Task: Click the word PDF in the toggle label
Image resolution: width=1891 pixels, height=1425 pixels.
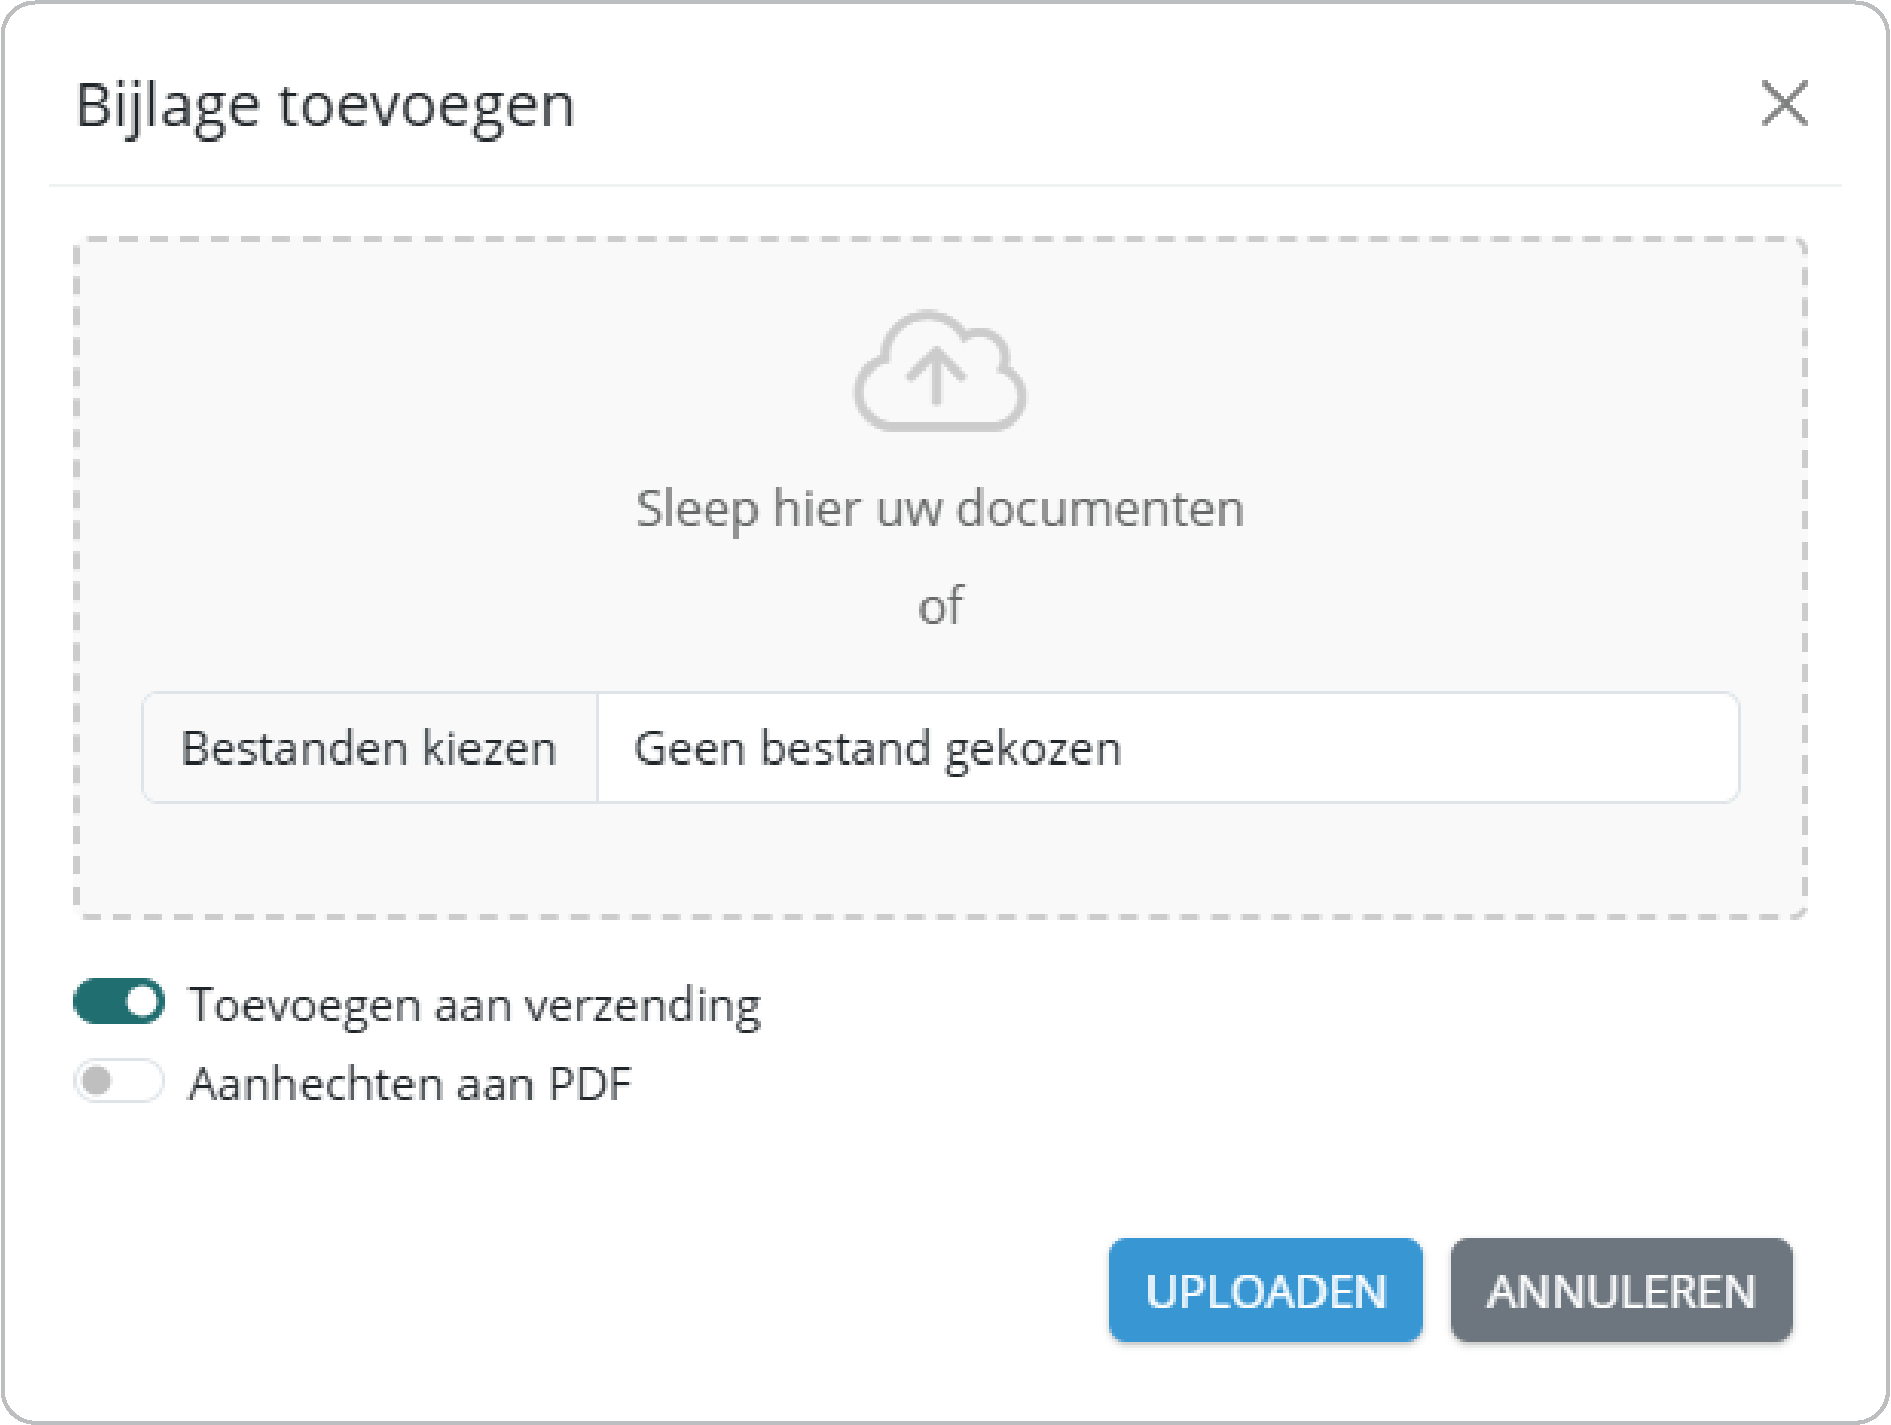Action: (590, 1084)
